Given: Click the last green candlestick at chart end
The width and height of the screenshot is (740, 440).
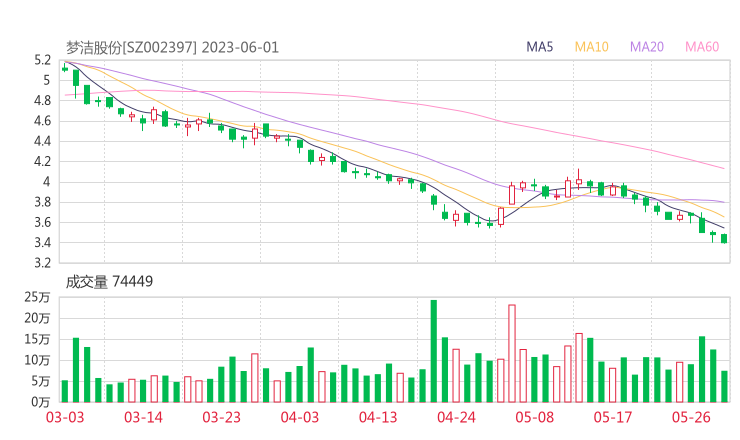Looking at the screenshot, I should [724, 238].
